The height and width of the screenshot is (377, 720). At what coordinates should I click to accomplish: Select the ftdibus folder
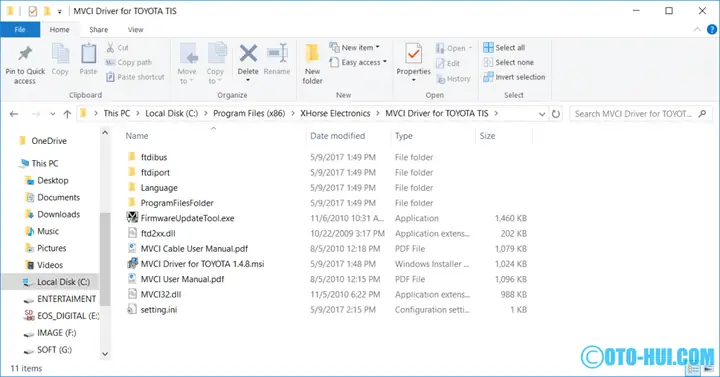(154, 157)
